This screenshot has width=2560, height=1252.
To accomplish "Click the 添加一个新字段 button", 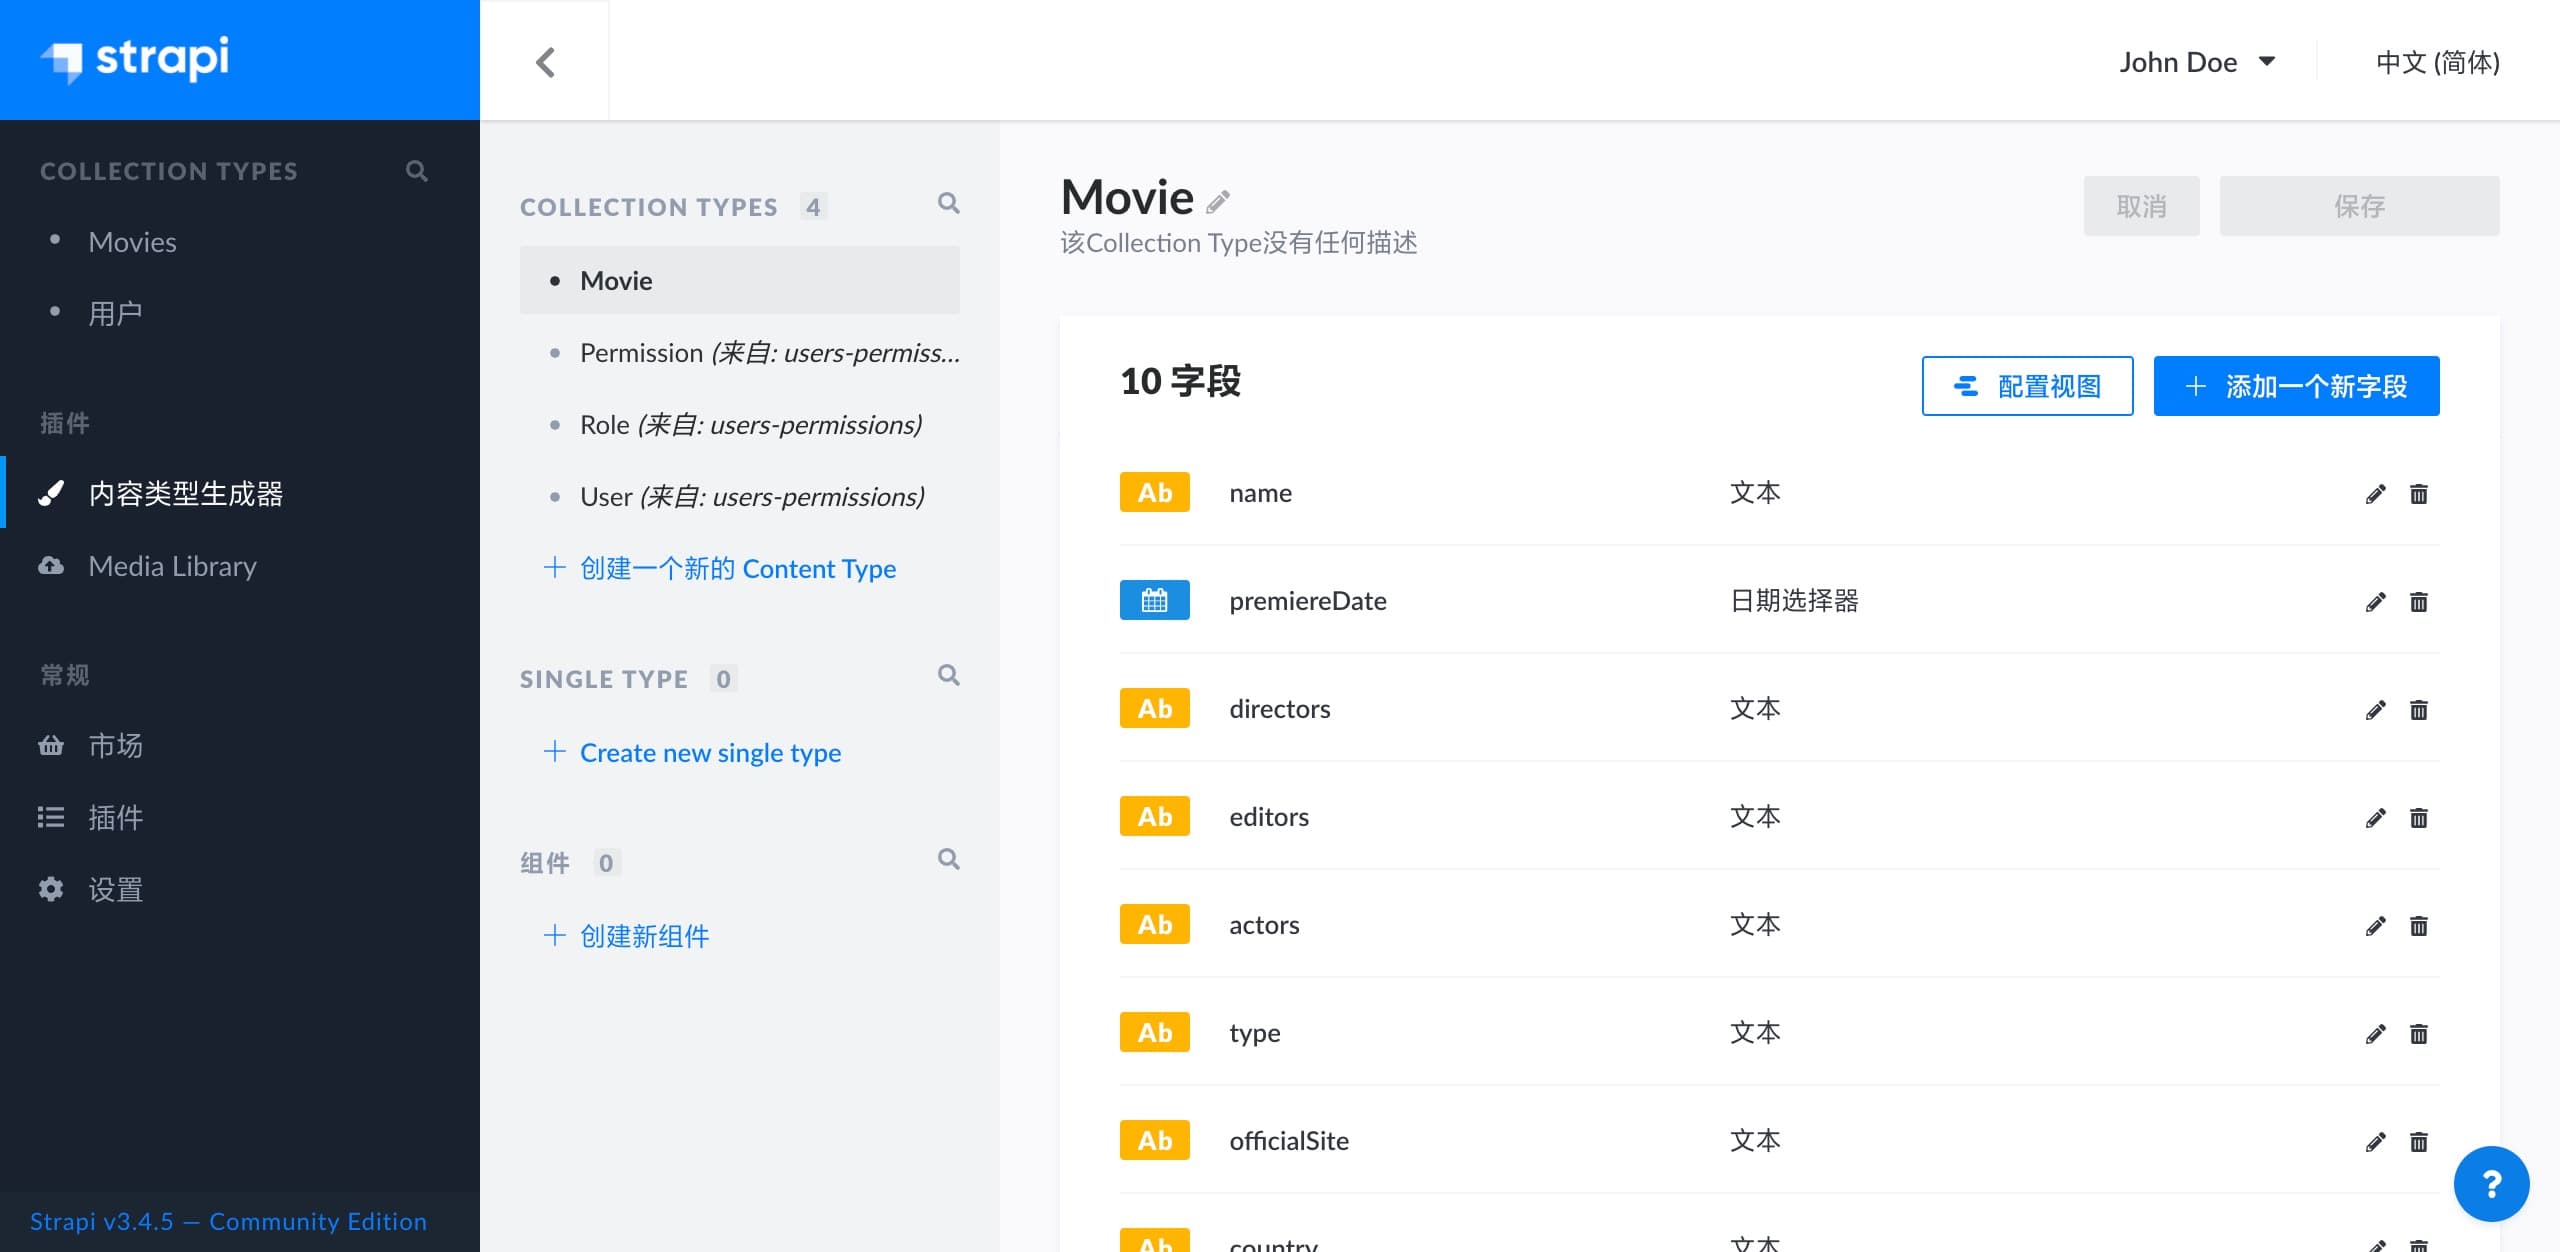I will tap(2296, 386).
